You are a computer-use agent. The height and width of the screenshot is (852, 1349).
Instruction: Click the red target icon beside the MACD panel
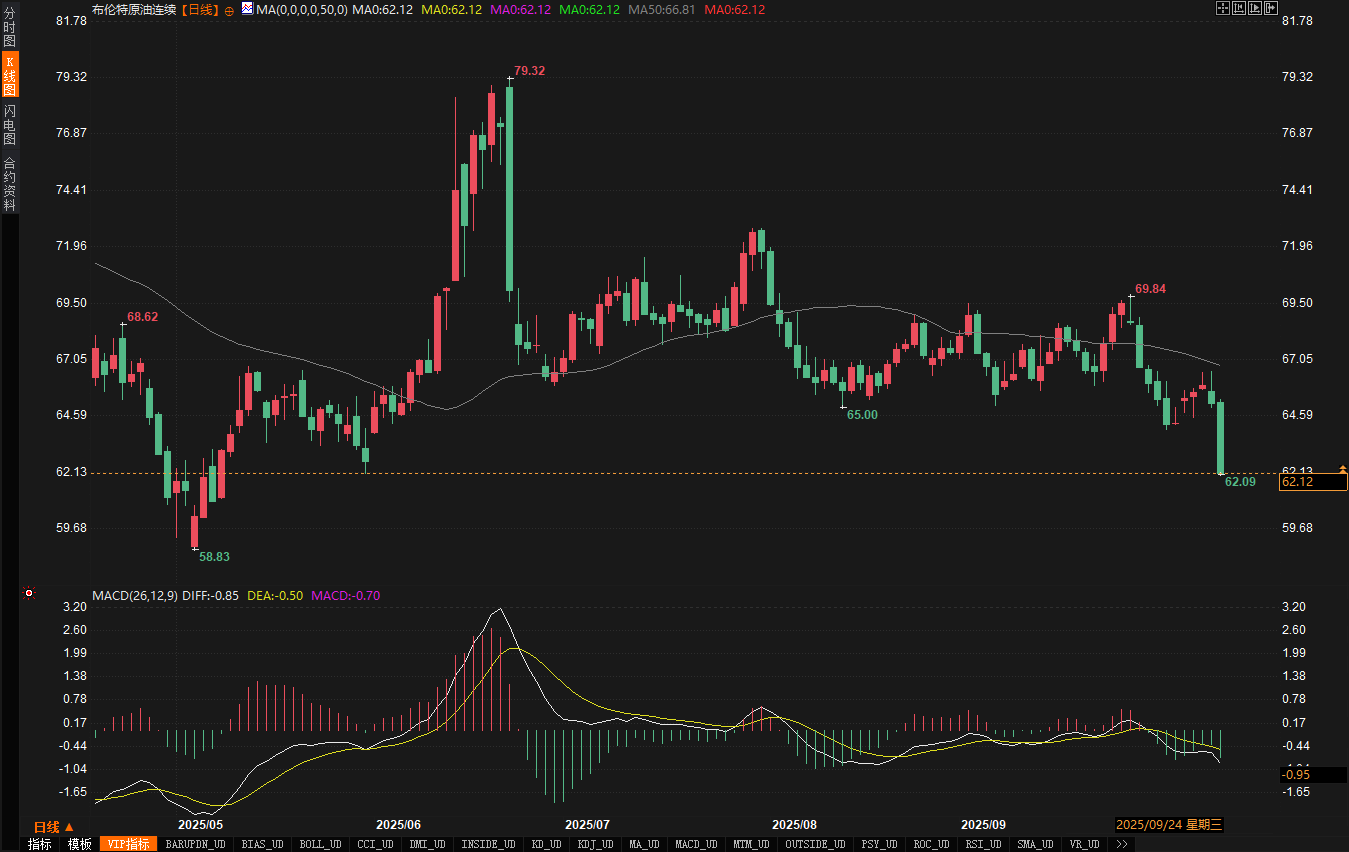(x=29, y=593)
